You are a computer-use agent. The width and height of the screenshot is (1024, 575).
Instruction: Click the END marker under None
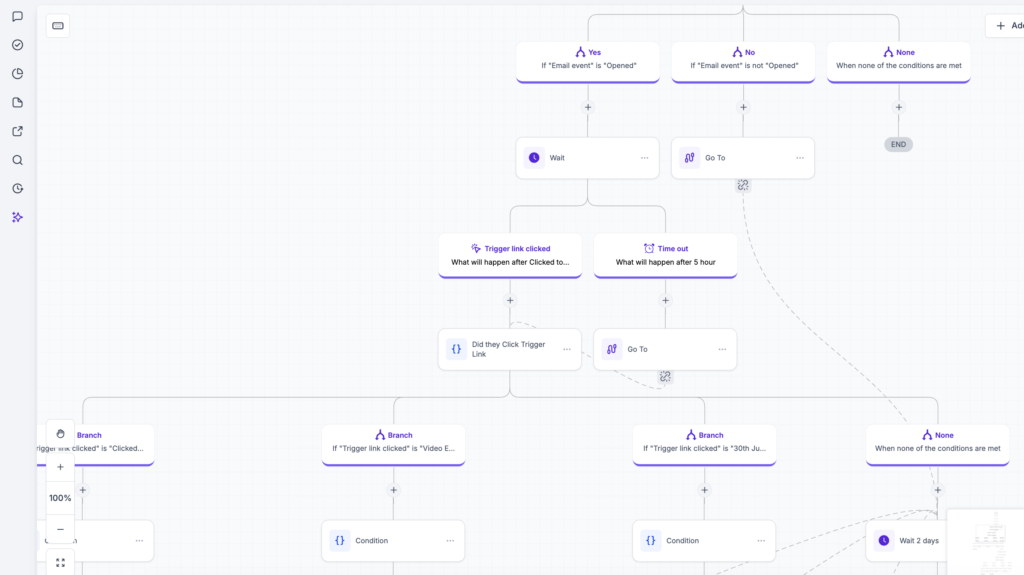click(899, 144)
